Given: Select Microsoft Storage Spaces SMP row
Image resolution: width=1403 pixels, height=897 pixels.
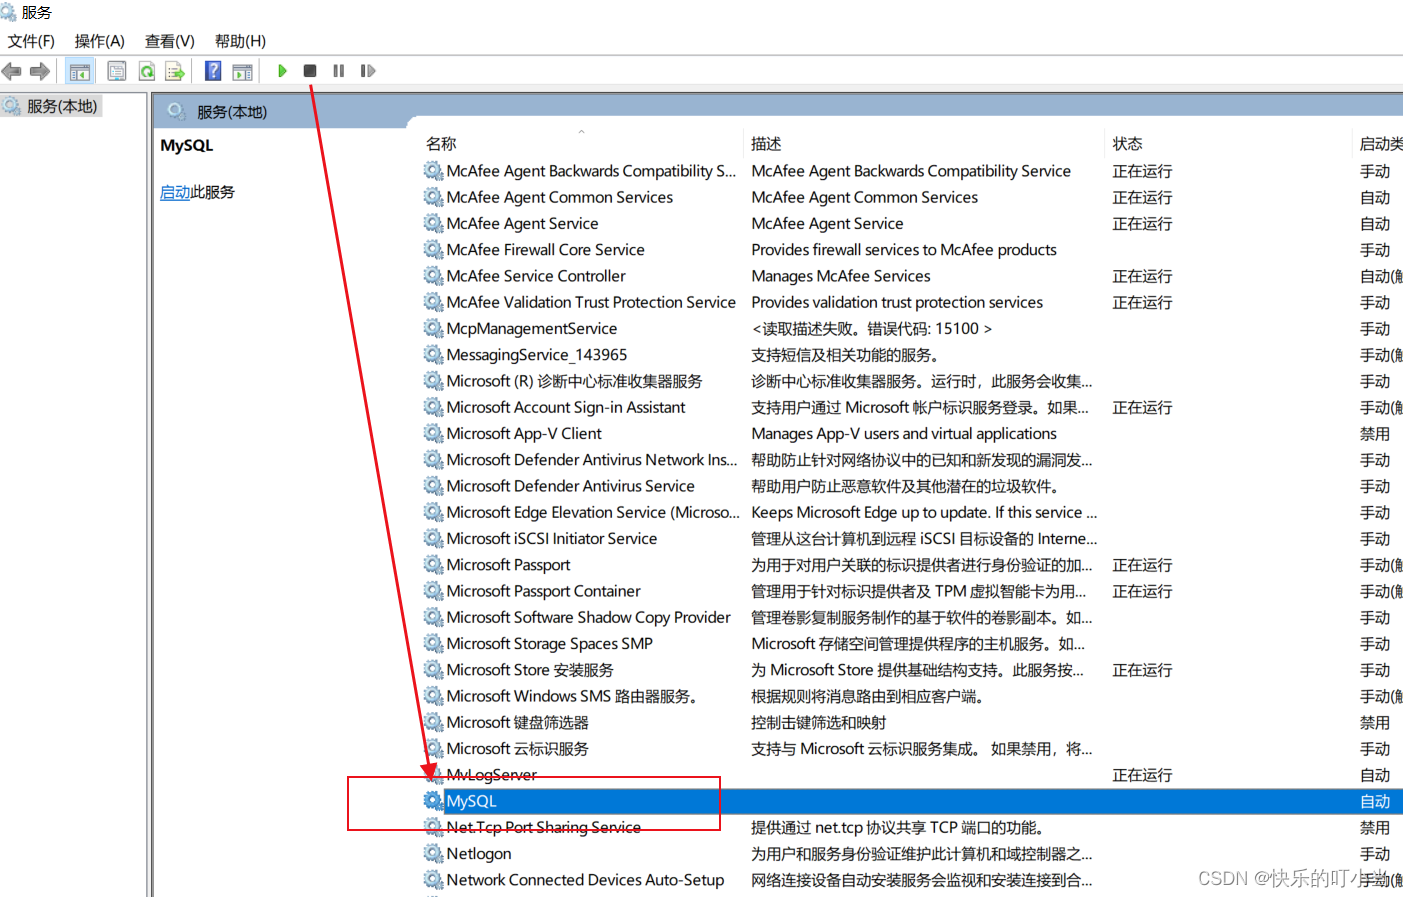Looking at the screenshot, I should click(911, 644).
